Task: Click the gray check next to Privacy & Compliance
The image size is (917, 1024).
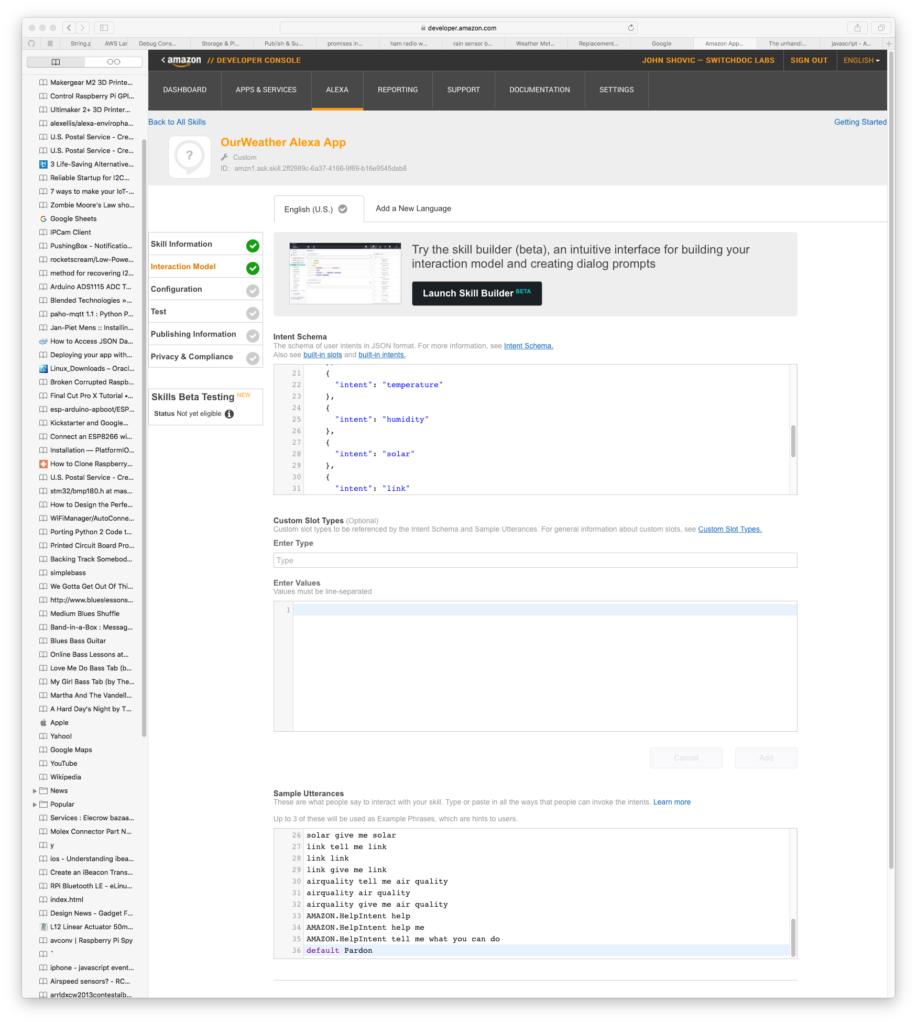Action: coord(253,358)
